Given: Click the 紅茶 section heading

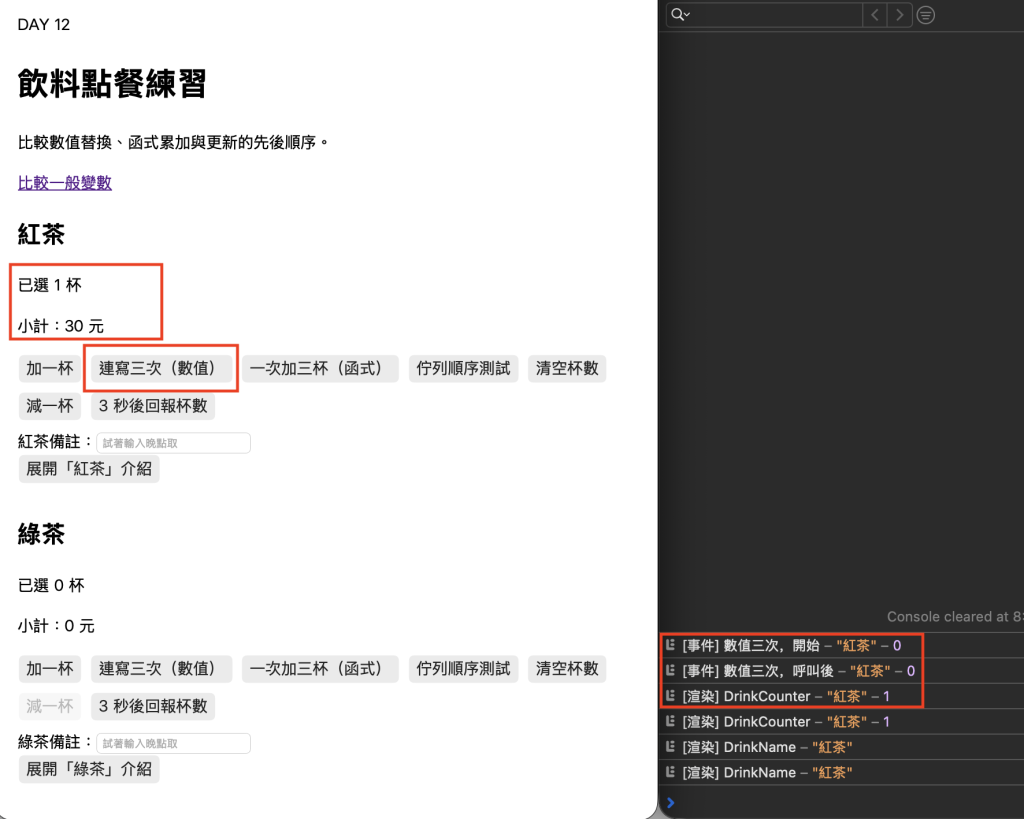Looking at the screenshot, I should [41, 234].
